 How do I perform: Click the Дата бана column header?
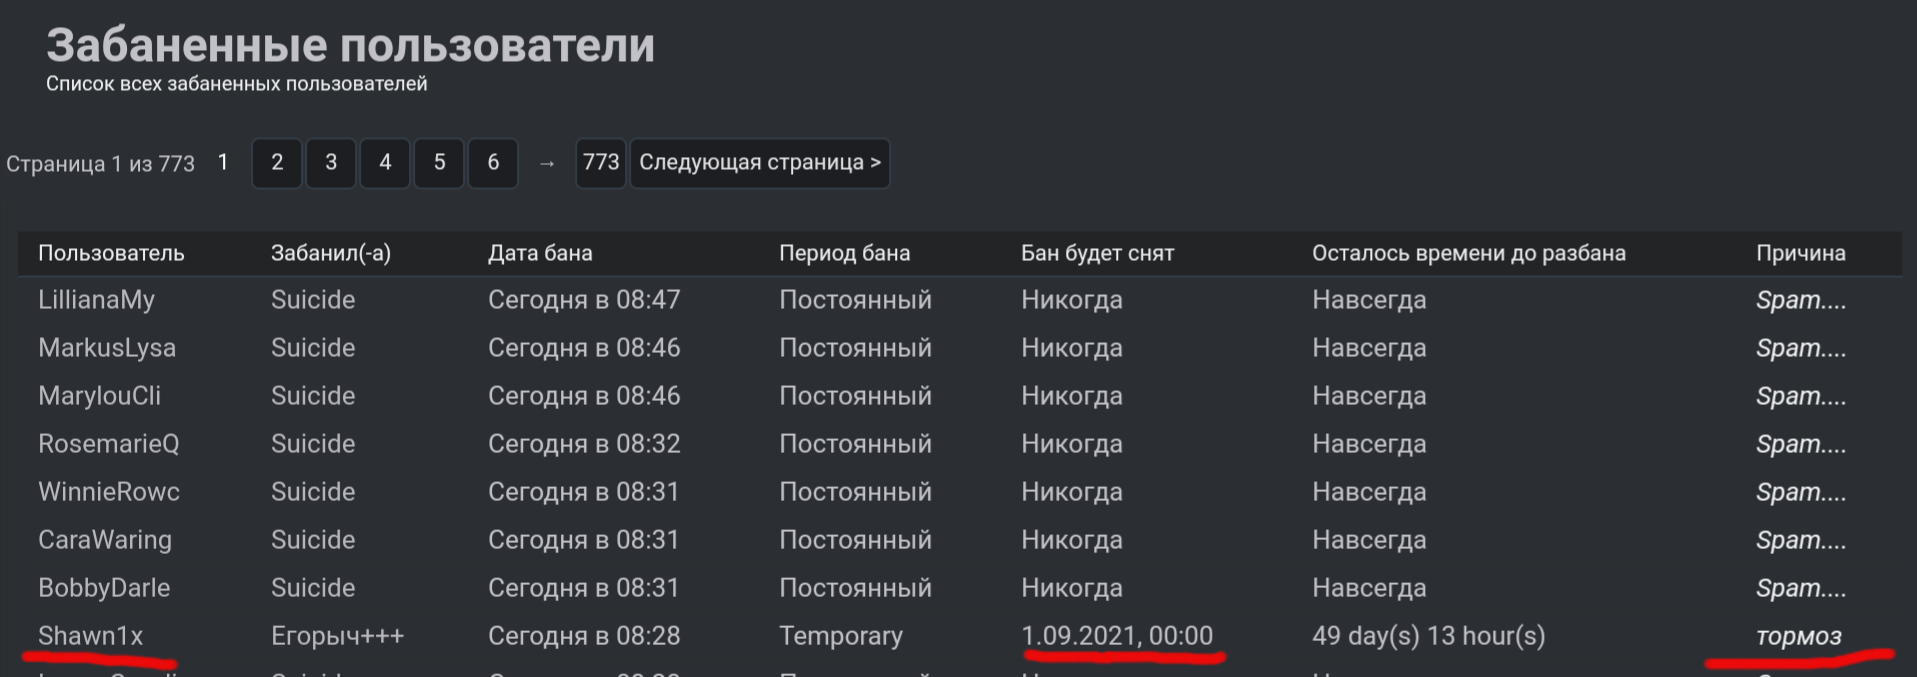click(x=540, y=253)
